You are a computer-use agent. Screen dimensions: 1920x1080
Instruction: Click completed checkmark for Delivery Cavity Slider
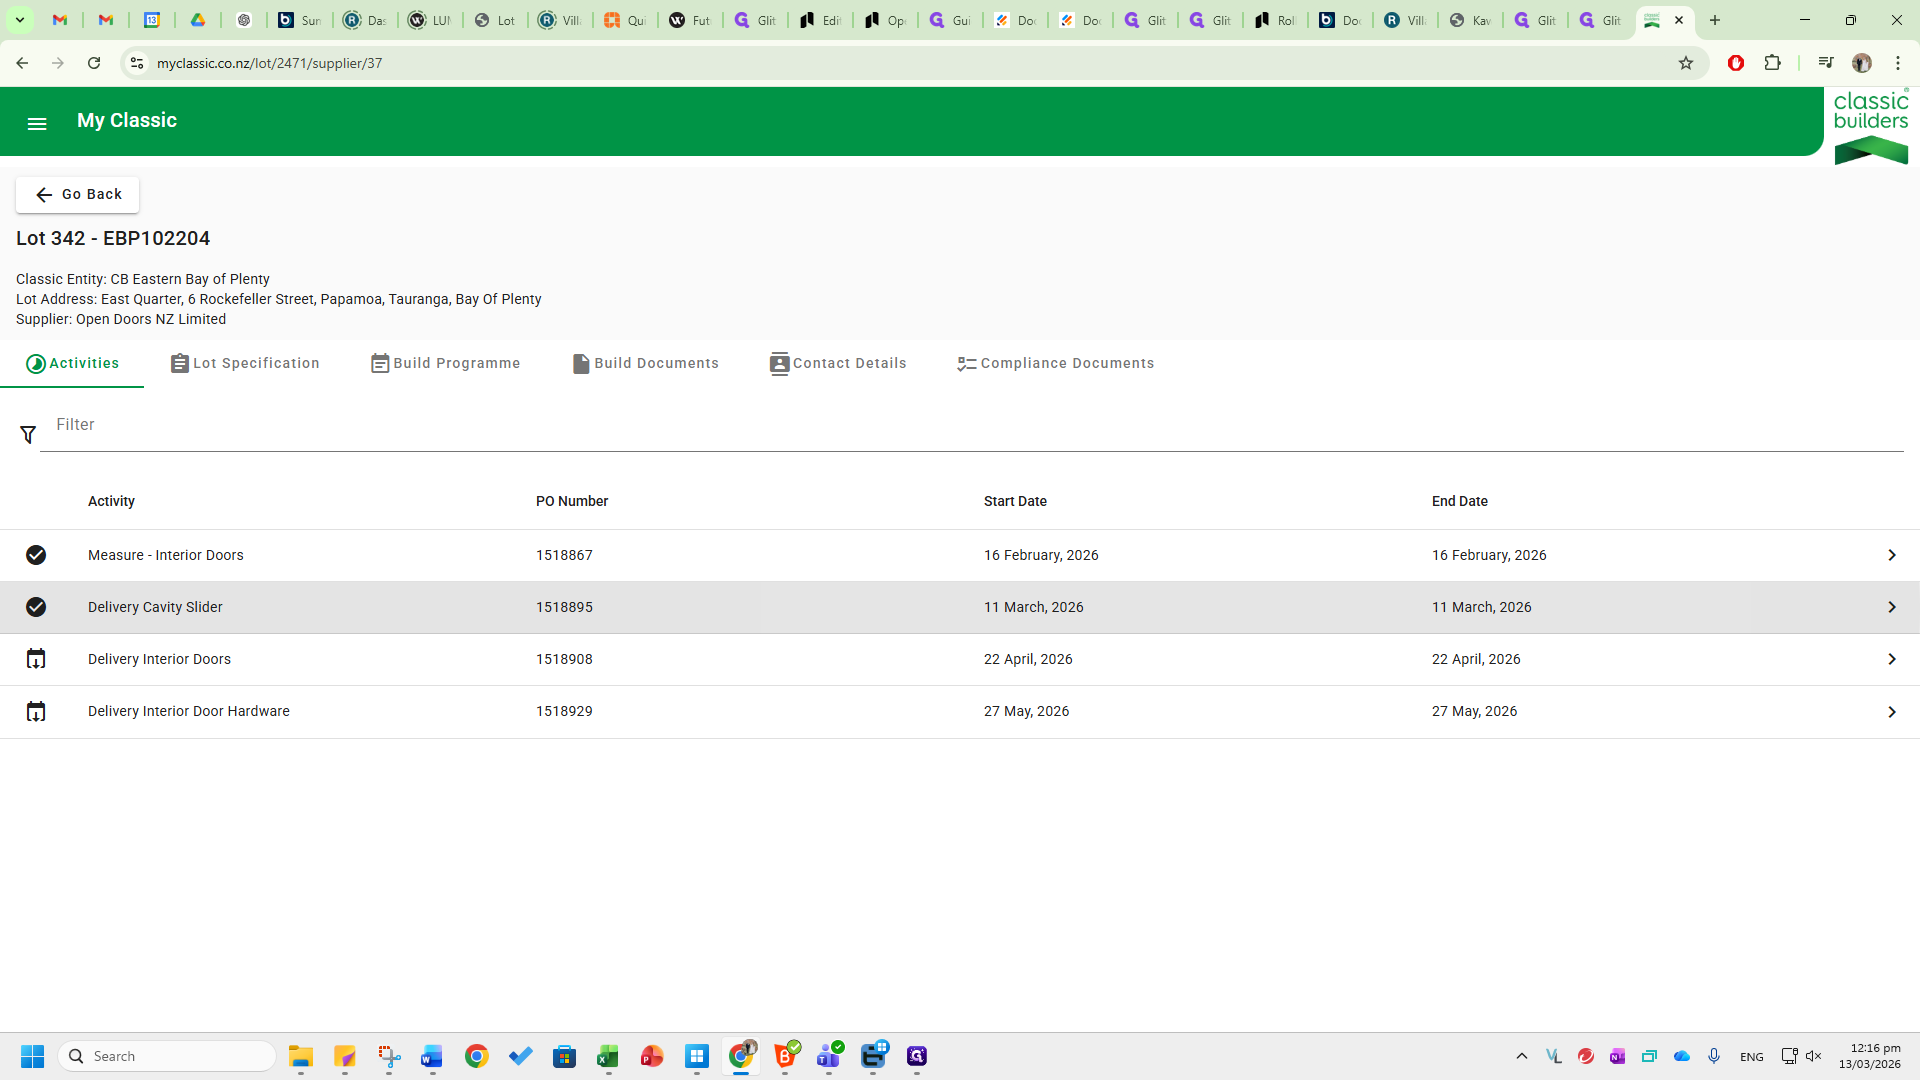coord(36,607)
